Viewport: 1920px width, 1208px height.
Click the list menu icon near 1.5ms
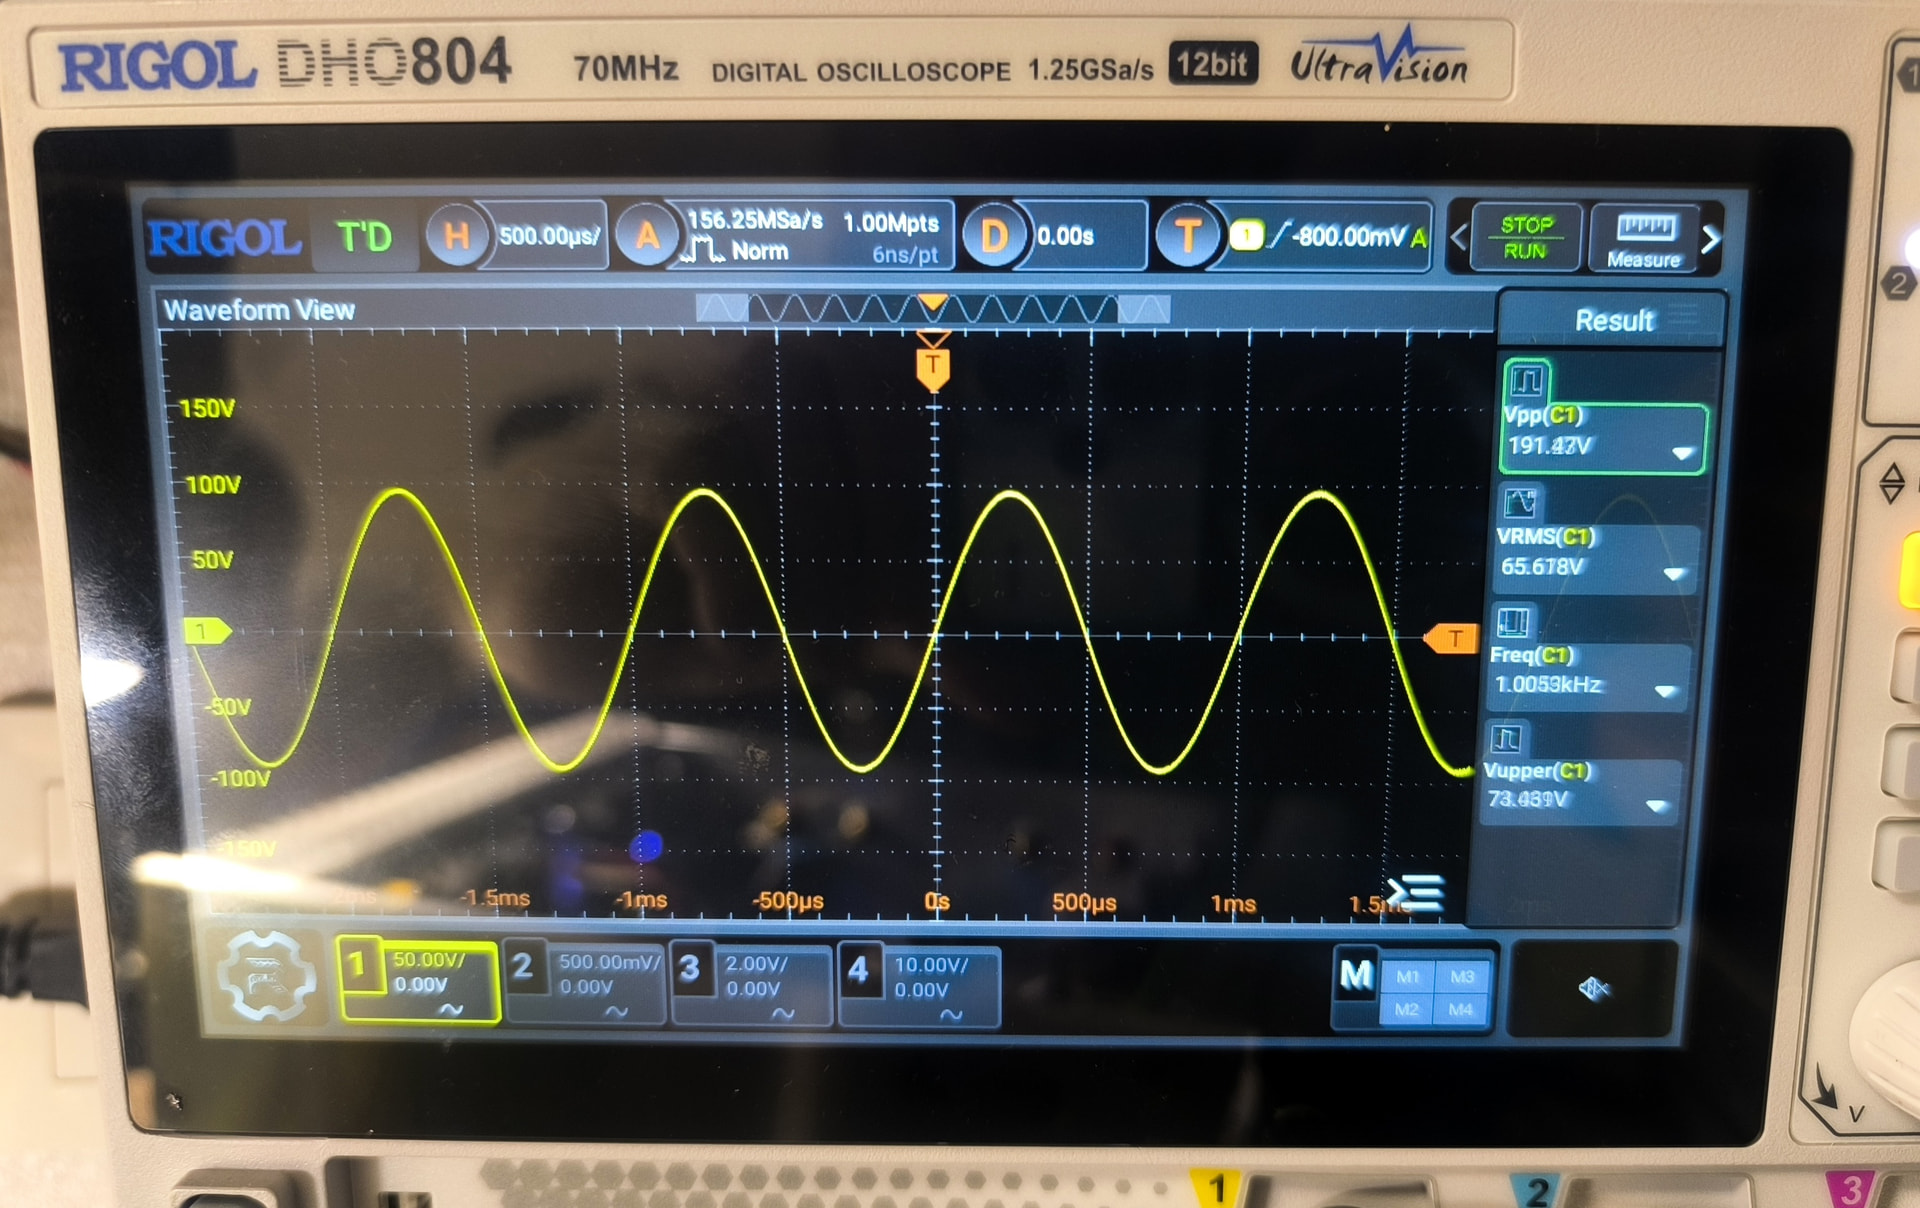coord(1417,892)
